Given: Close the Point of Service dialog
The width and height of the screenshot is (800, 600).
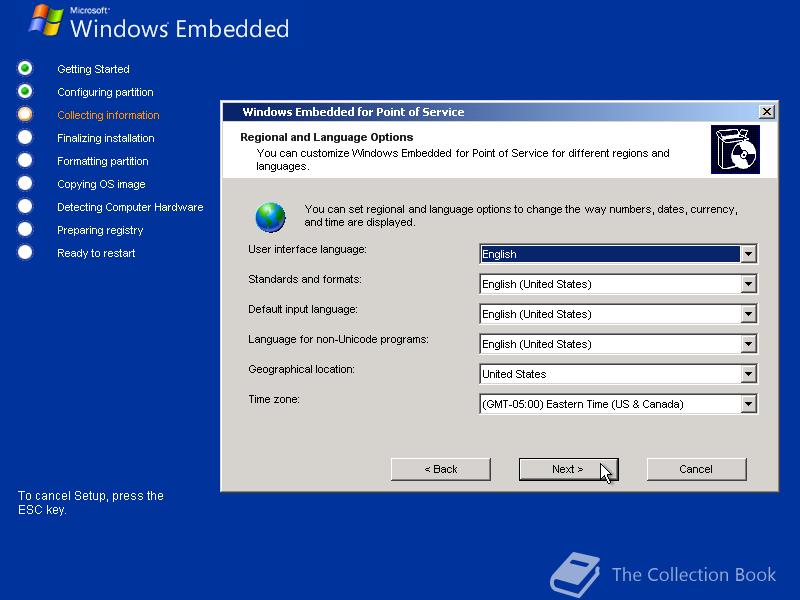Looking at the screenshot, I should (766, 112).
